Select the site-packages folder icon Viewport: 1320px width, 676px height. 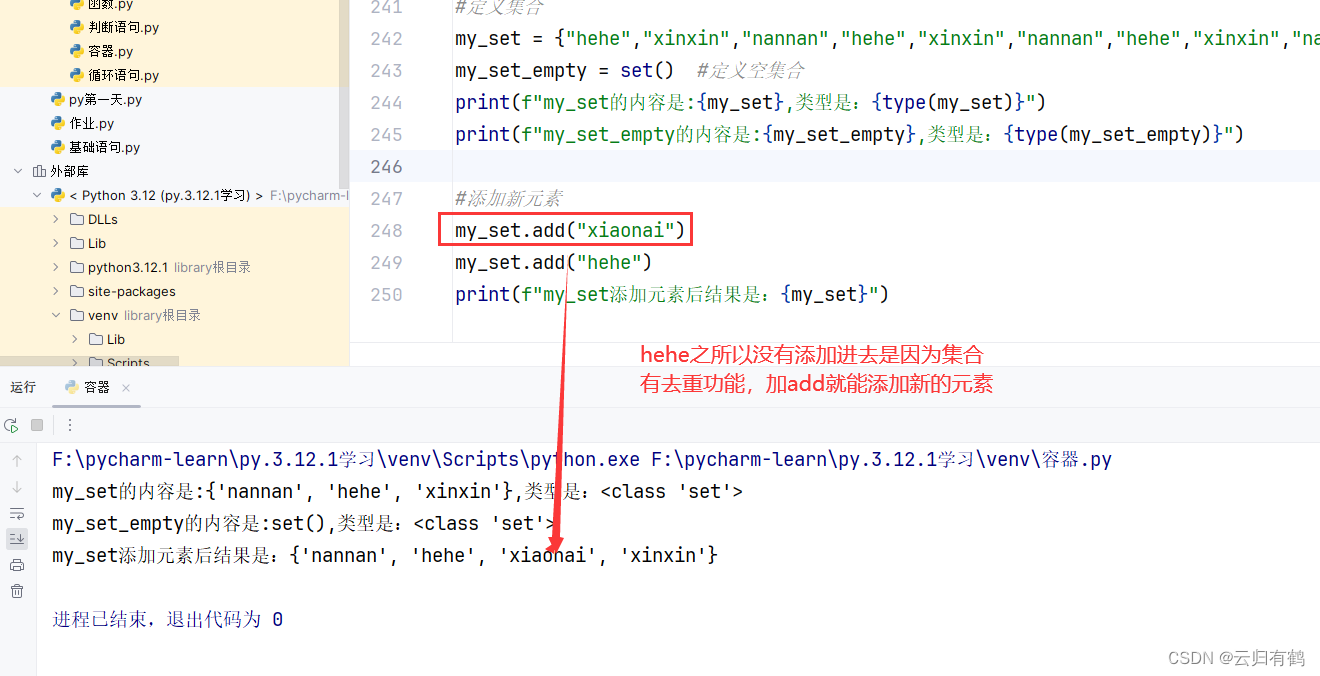(77, 291)
